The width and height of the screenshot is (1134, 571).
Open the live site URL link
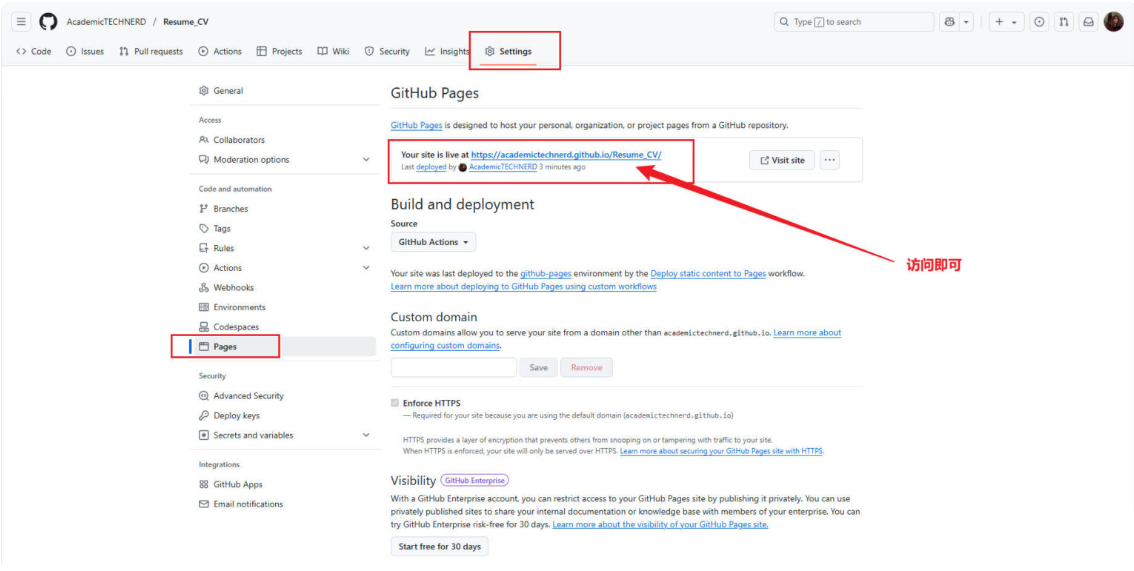click(566, 155)
